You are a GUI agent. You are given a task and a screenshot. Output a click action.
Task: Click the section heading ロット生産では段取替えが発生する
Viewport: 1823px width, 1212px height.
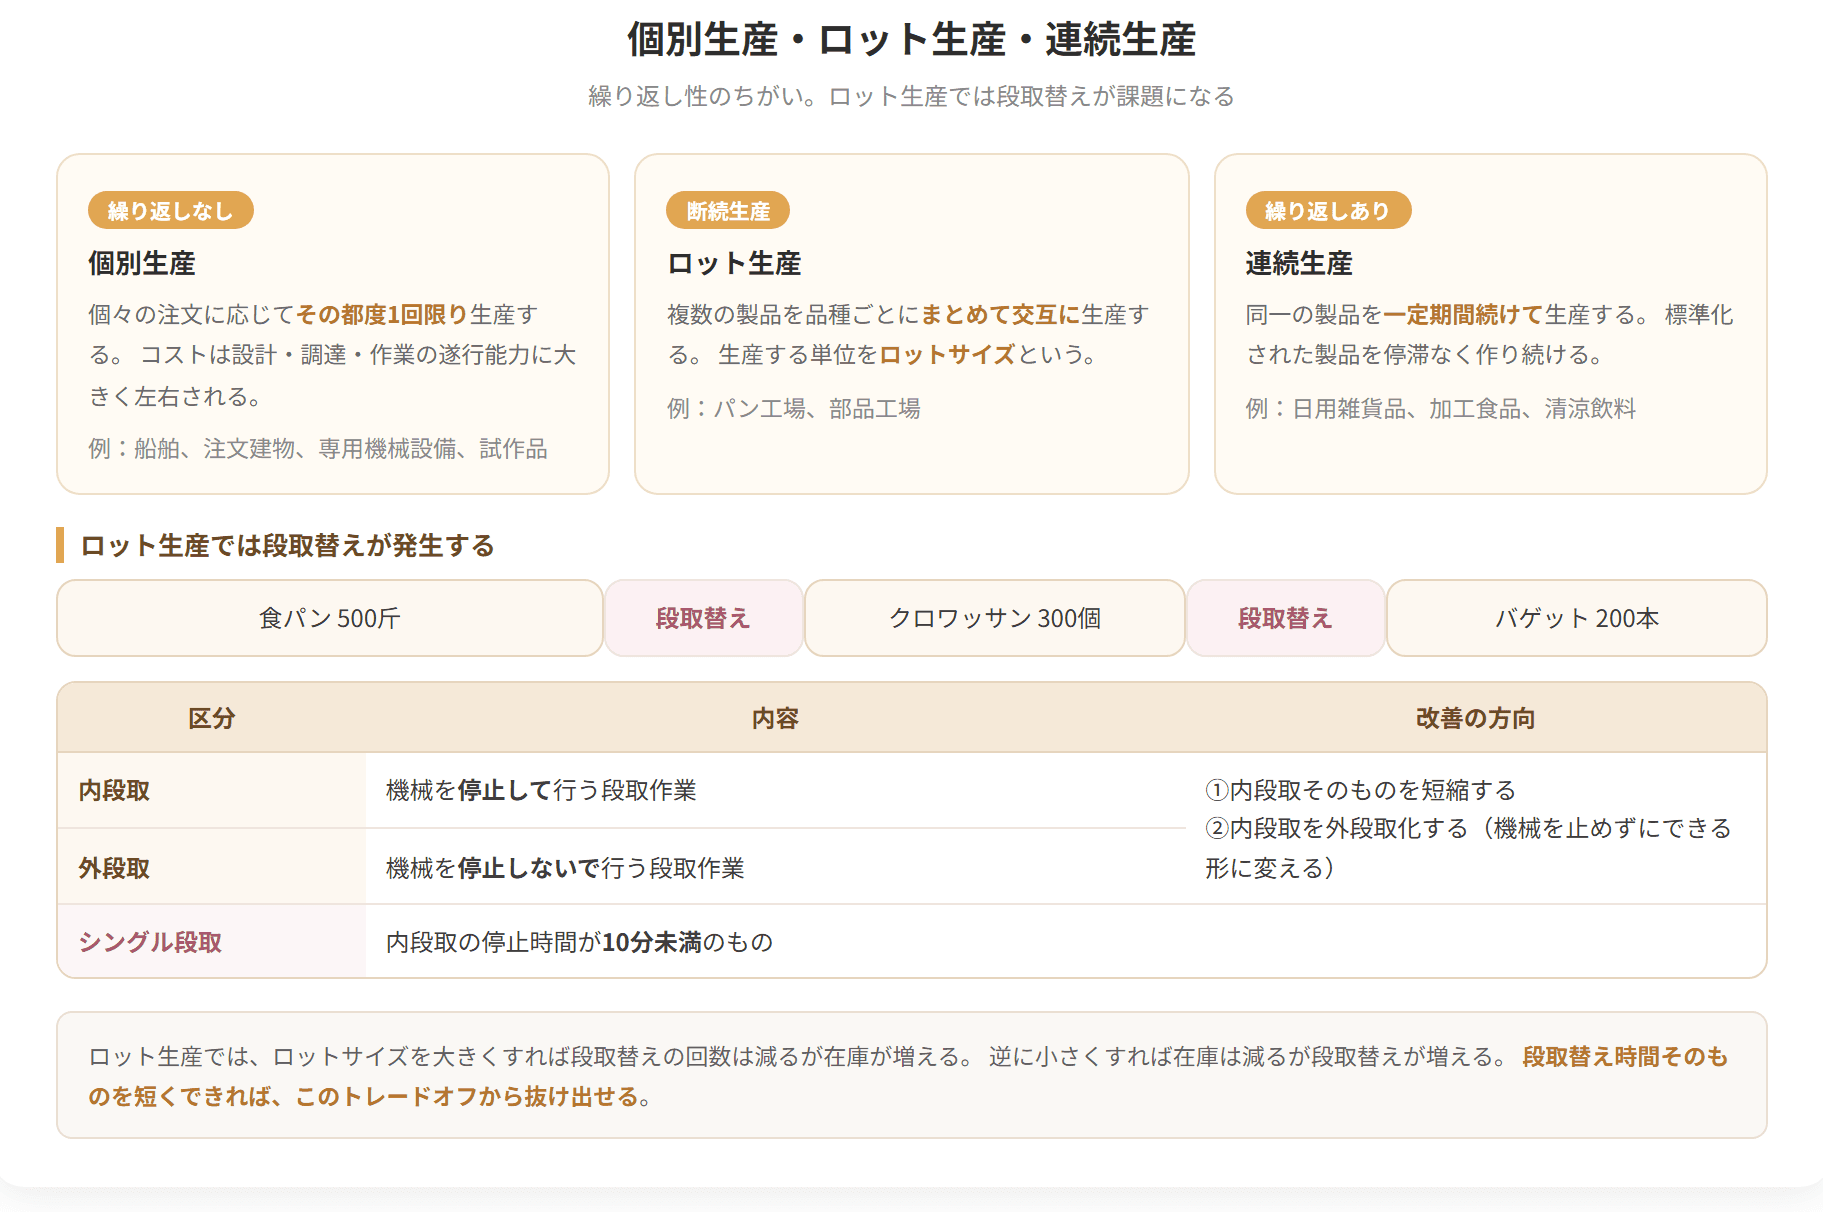click(288, 546)
